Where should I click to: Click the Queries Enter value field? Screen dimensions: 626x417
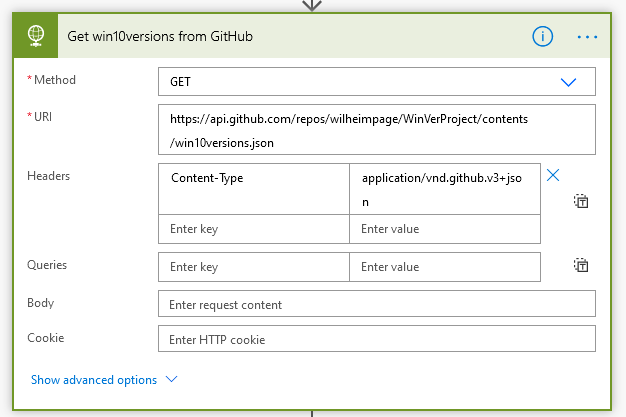coord(444,267)
